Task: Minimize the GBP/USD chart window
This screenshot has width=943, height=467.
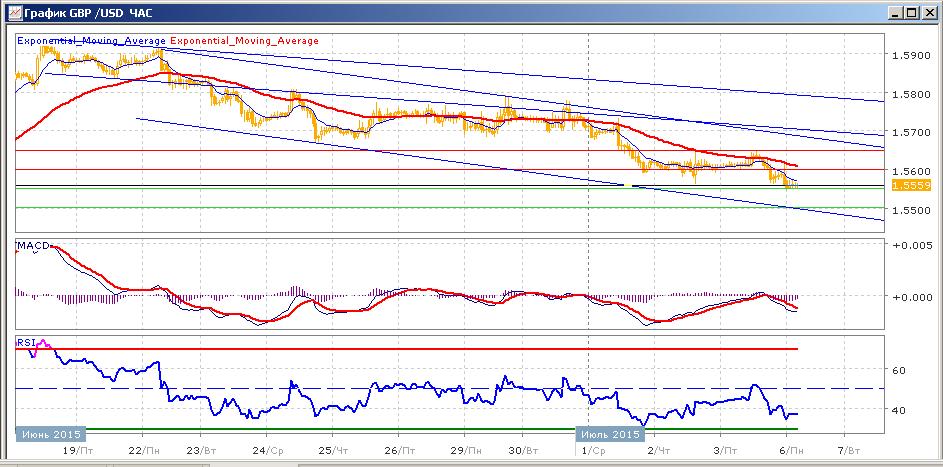Action: point(896,13)
